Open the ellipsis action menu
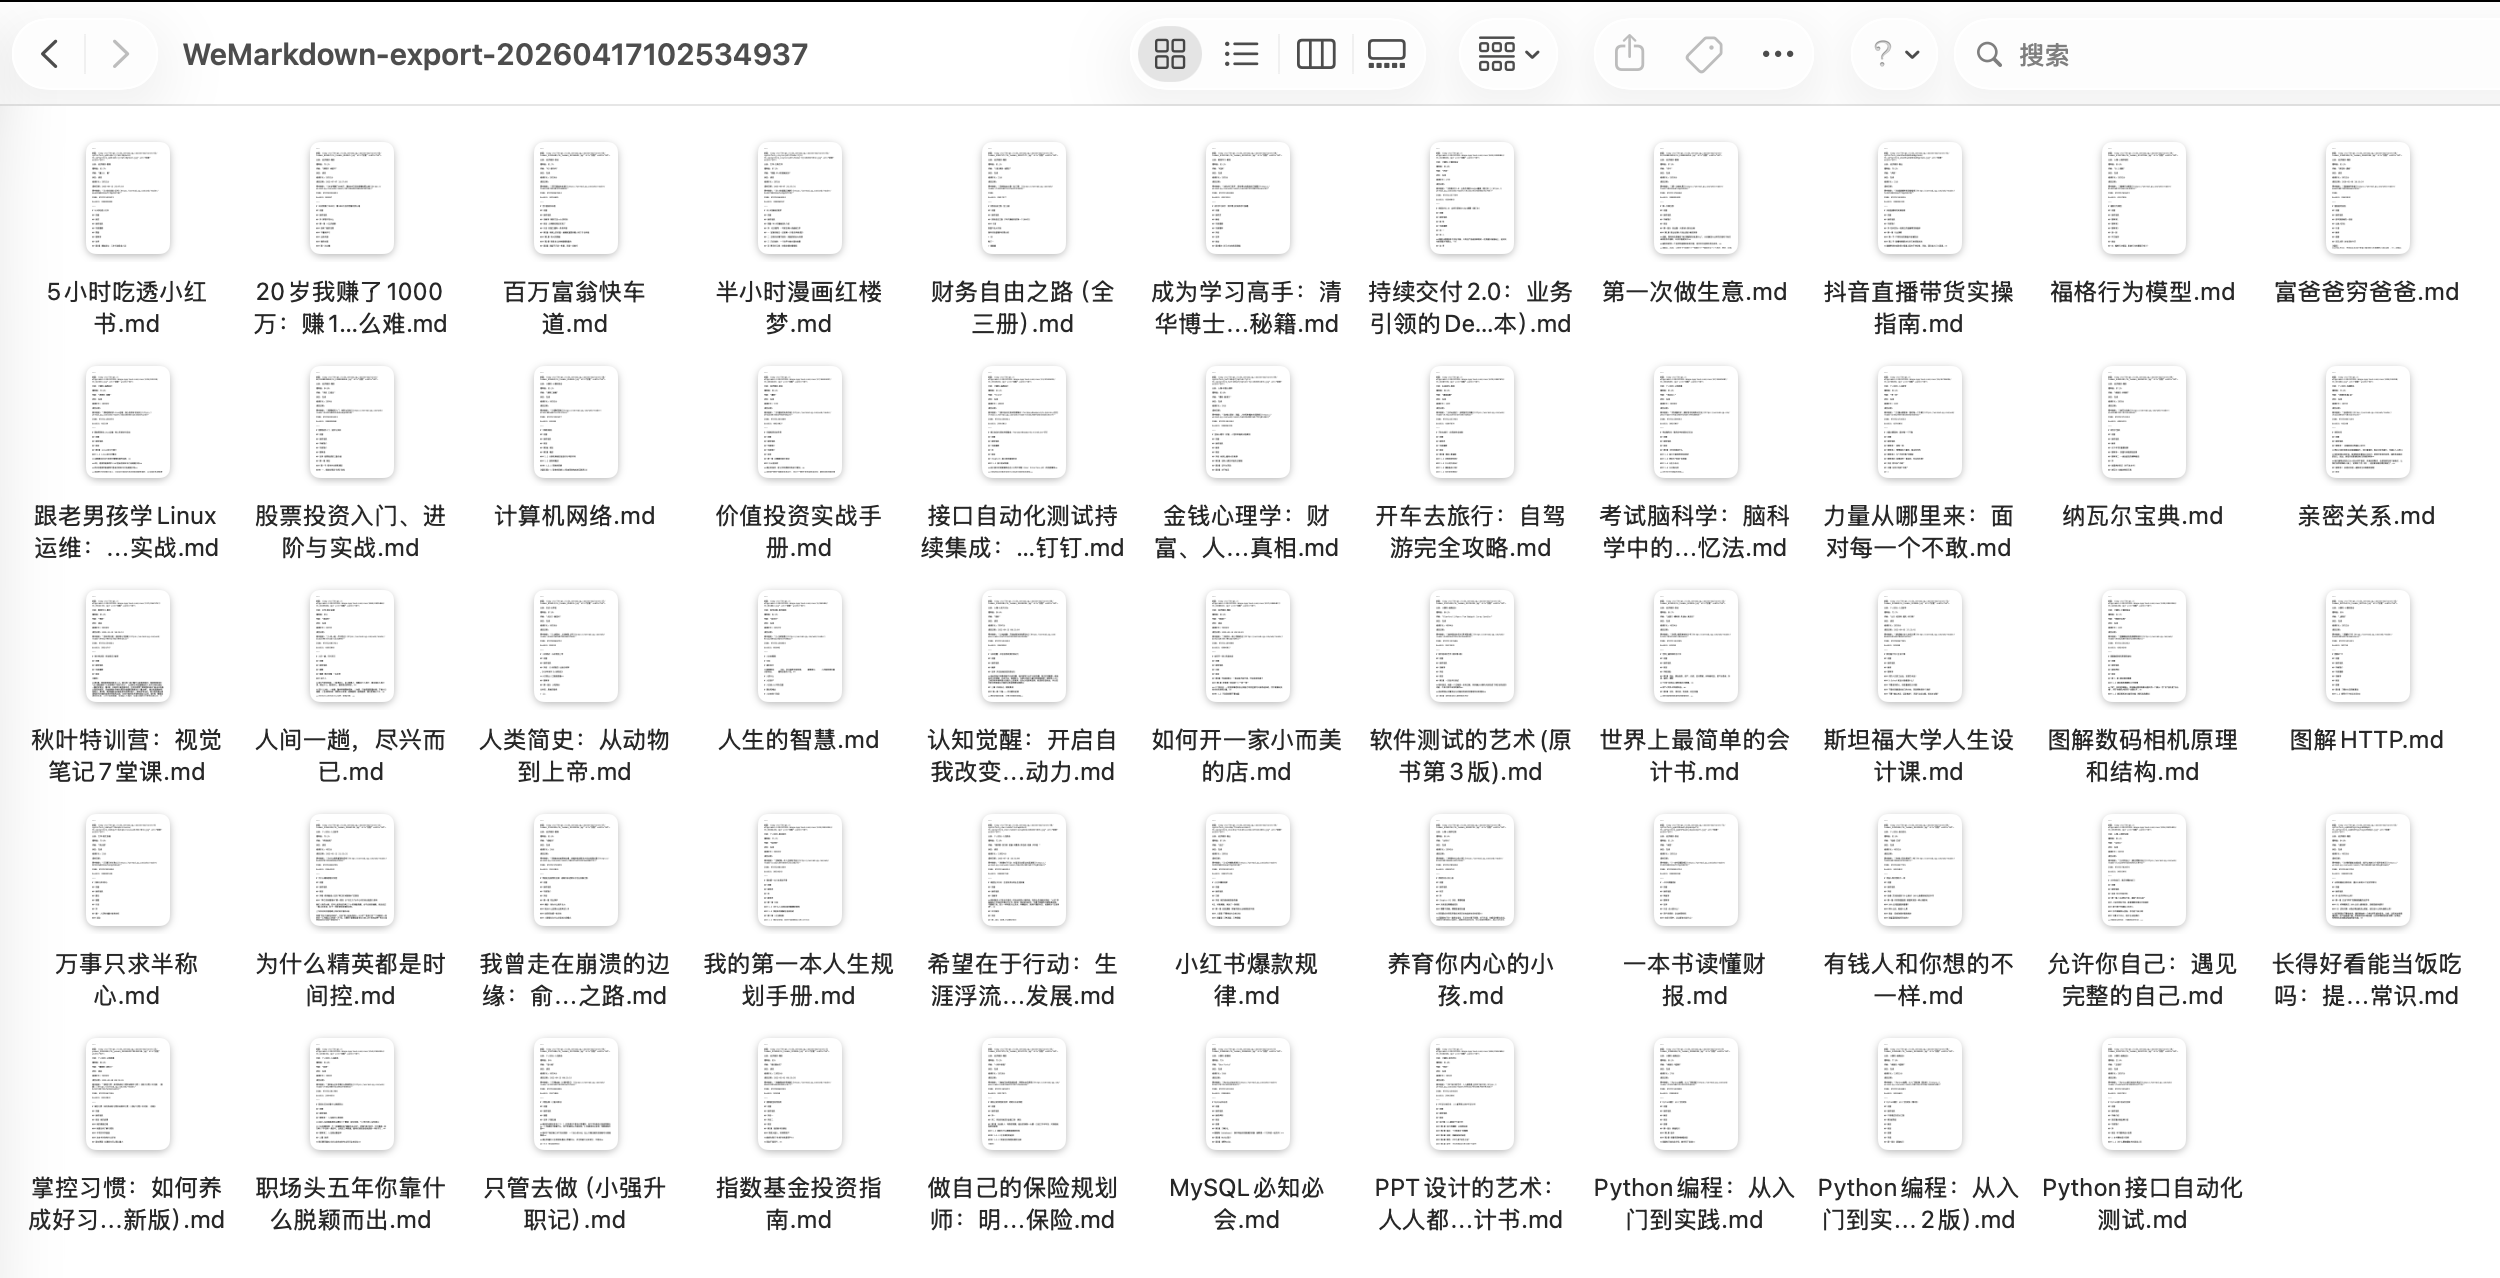This screenshot has height=1278, width=2500. click(x=1777, y=54)
